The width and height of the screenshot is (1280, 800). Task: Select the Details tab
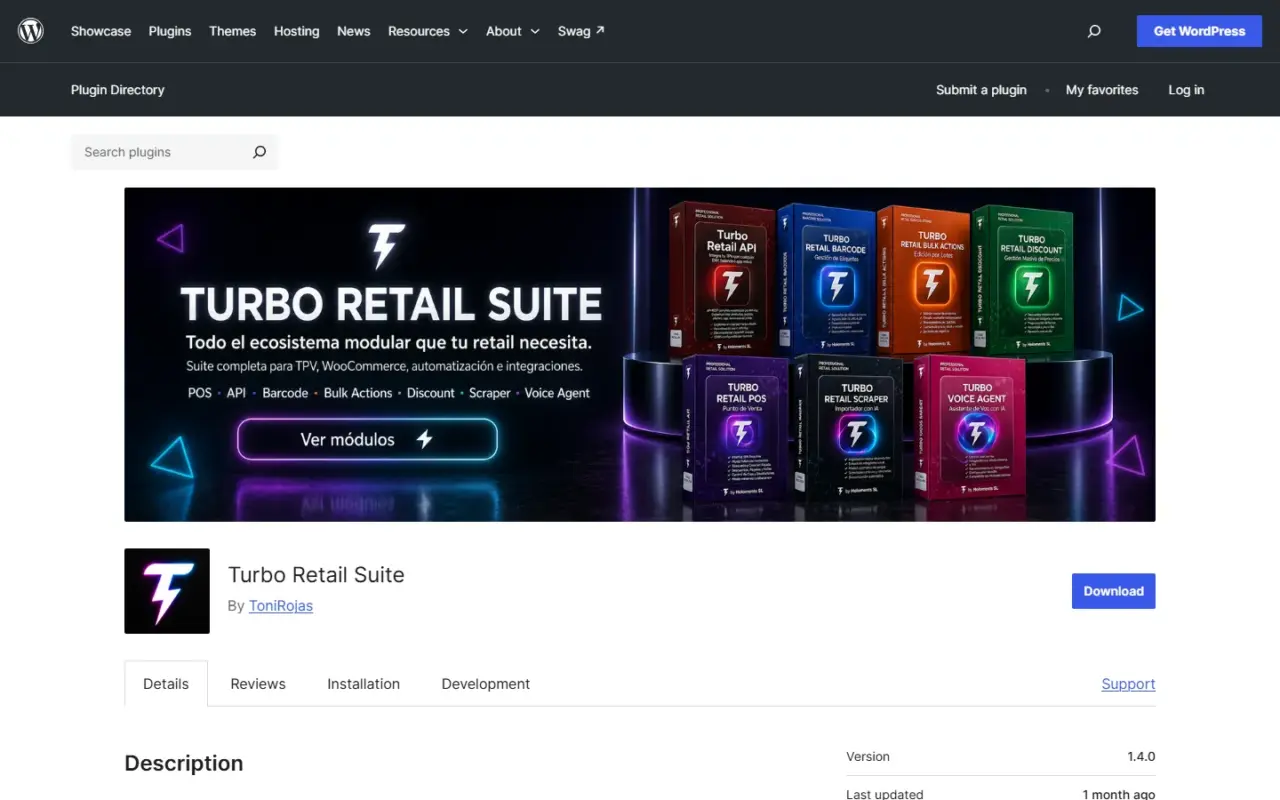pyautogui.click(x=166, y=684)
